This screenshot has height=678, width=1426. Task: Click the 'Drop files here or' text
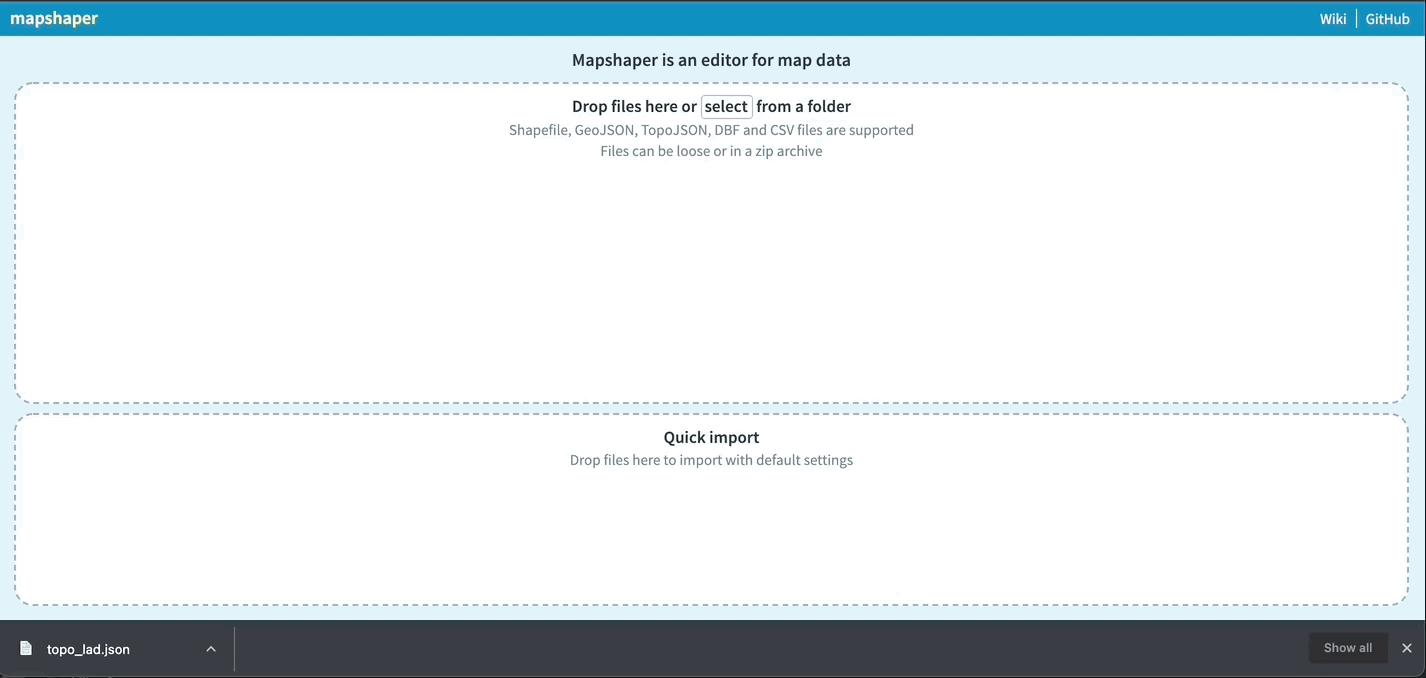click(634, 106)
